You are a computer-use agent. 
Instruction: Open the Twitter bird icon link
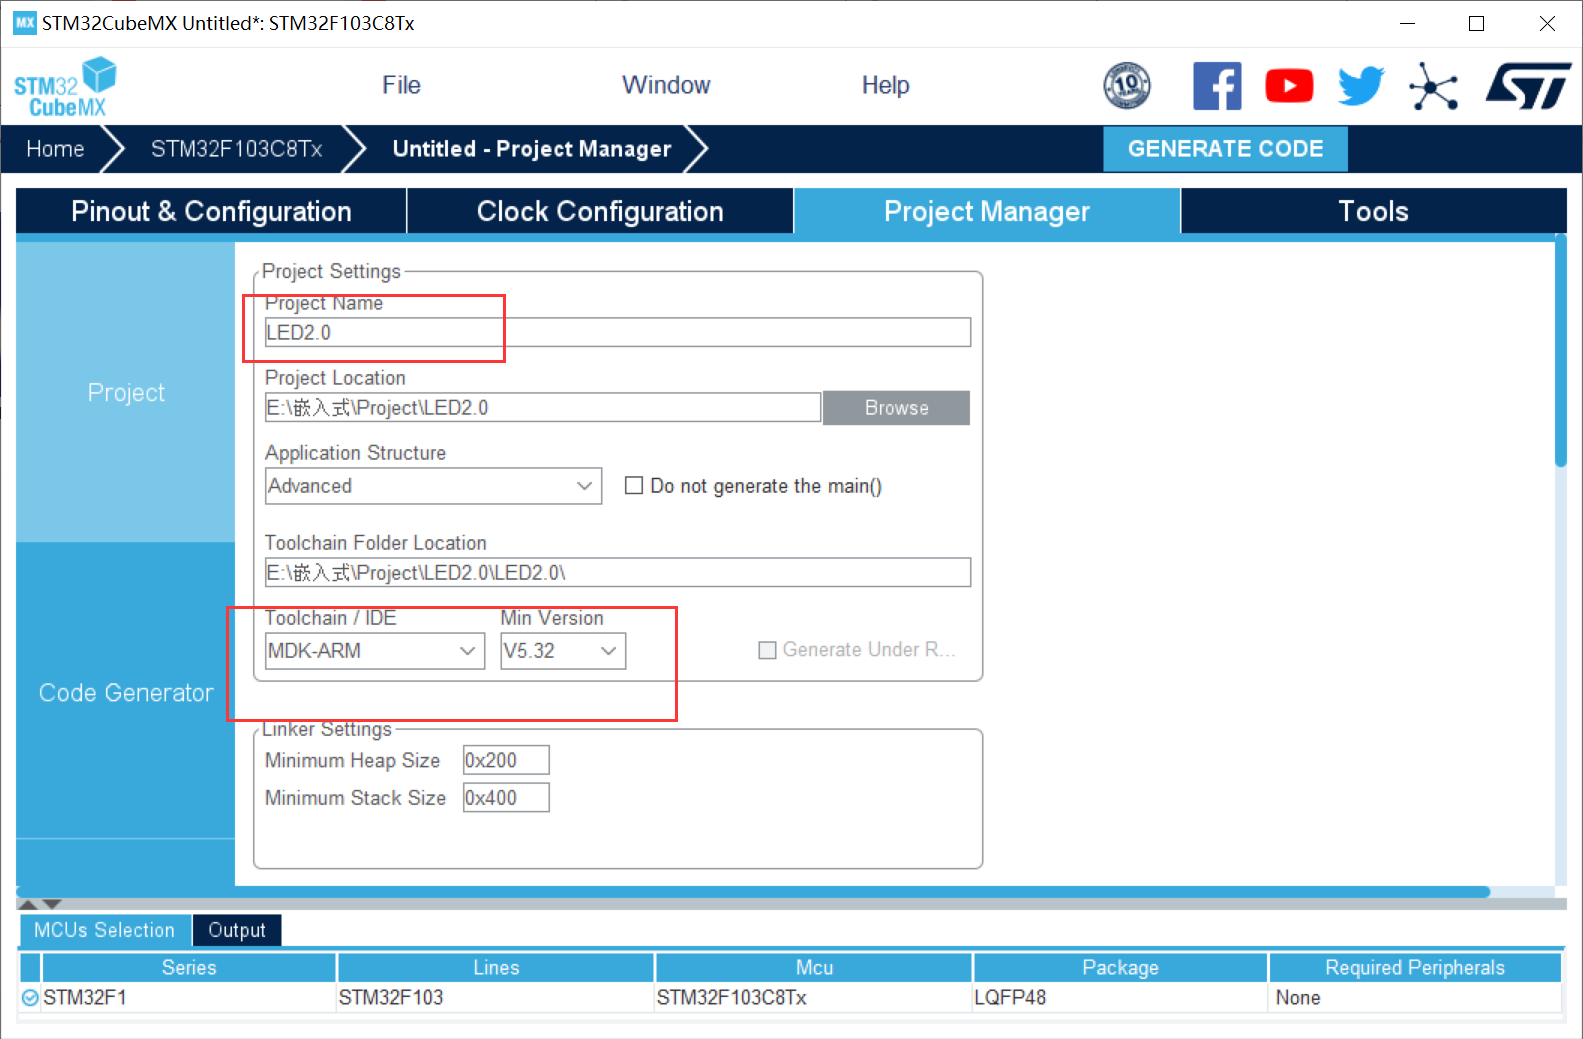pos(1361,86)
